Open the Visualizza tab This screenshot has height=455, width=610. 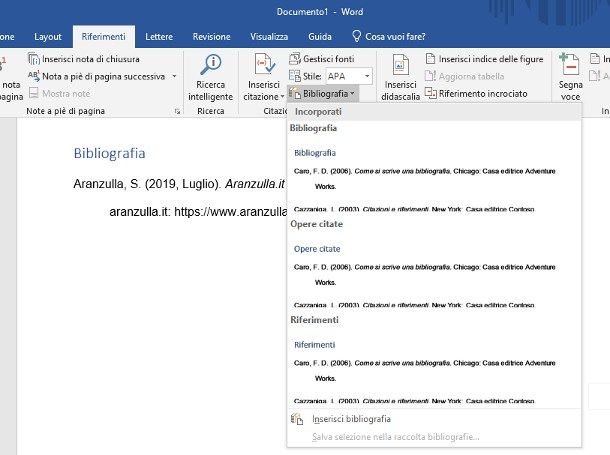pyautogui.click(x=269, y=37)
